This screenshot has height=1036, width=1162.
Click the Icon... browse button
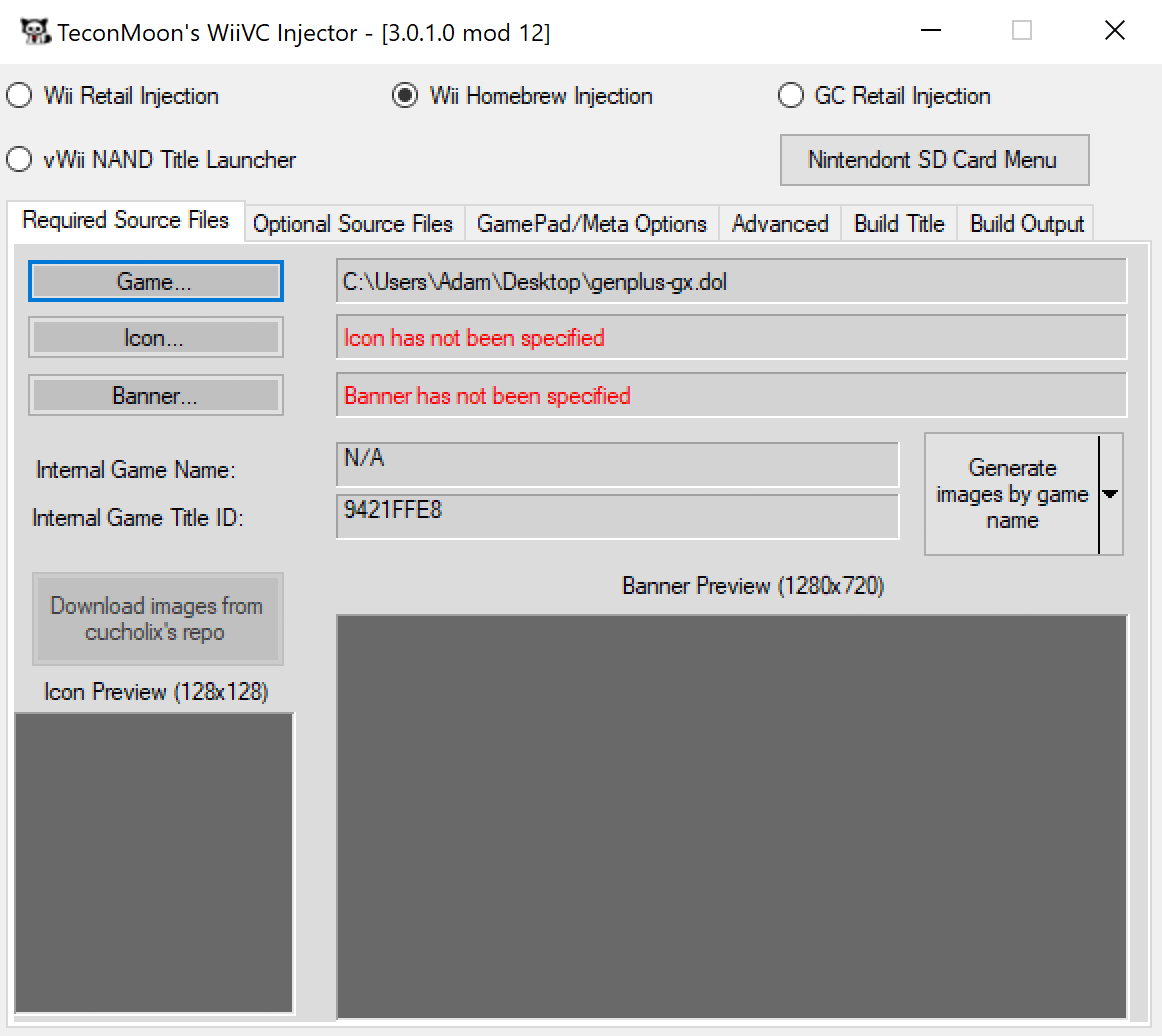[156, 338]
